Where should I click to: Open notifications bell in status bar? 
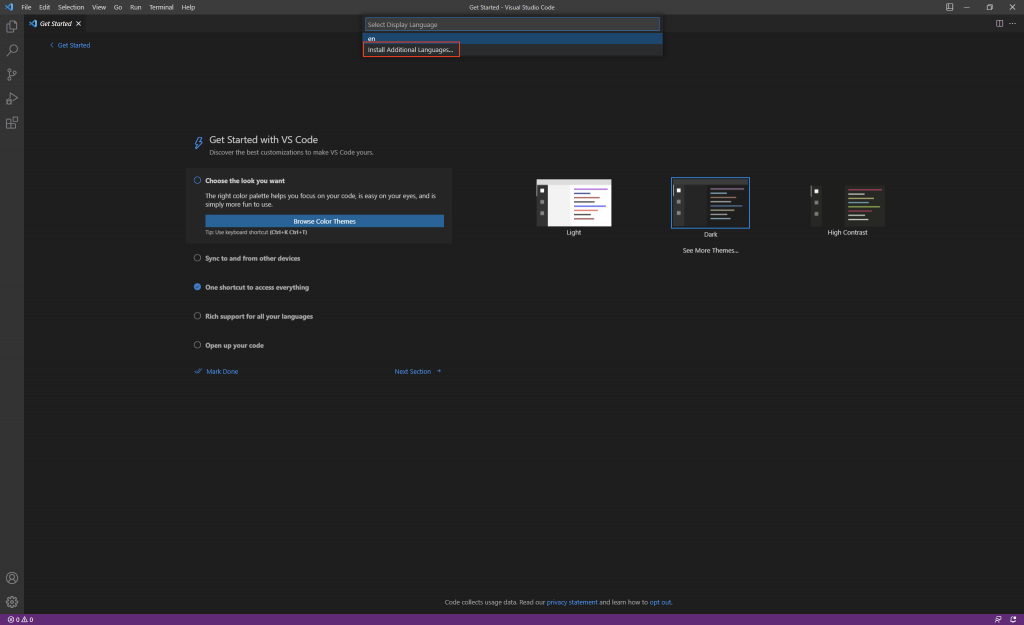coord(1013,620)
